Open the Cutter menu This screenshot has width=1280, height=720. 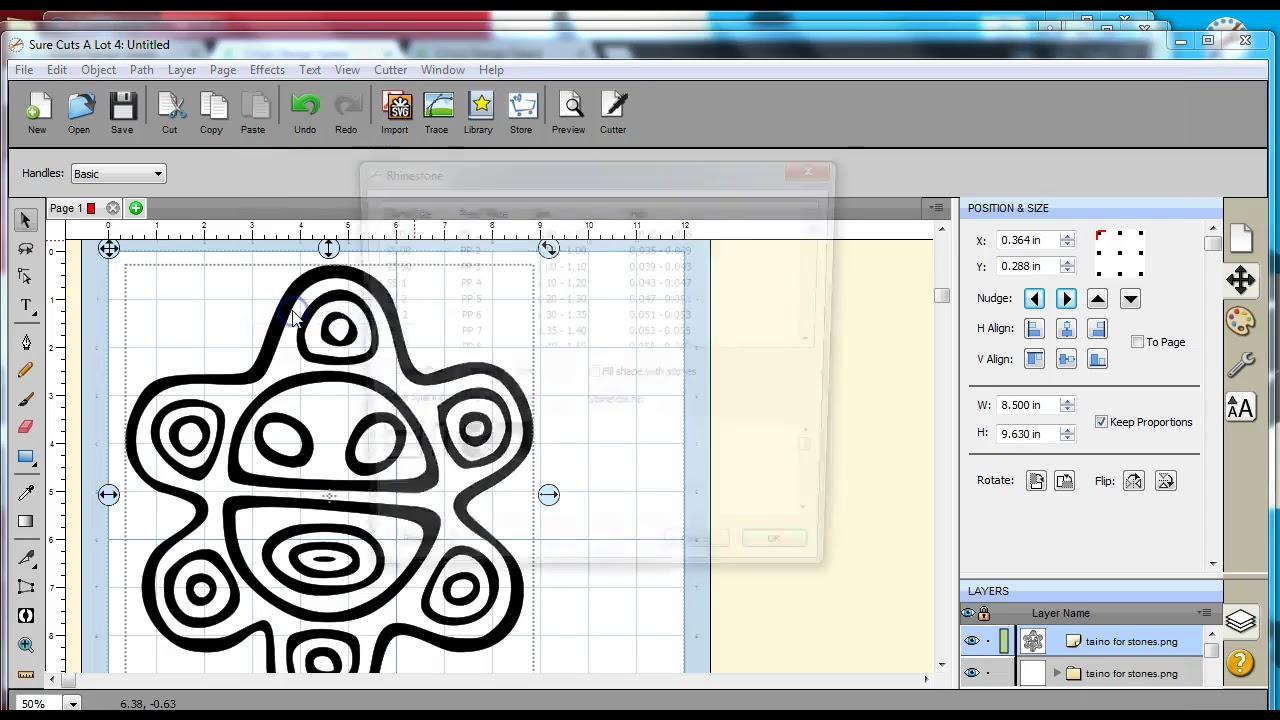point(390,70)
